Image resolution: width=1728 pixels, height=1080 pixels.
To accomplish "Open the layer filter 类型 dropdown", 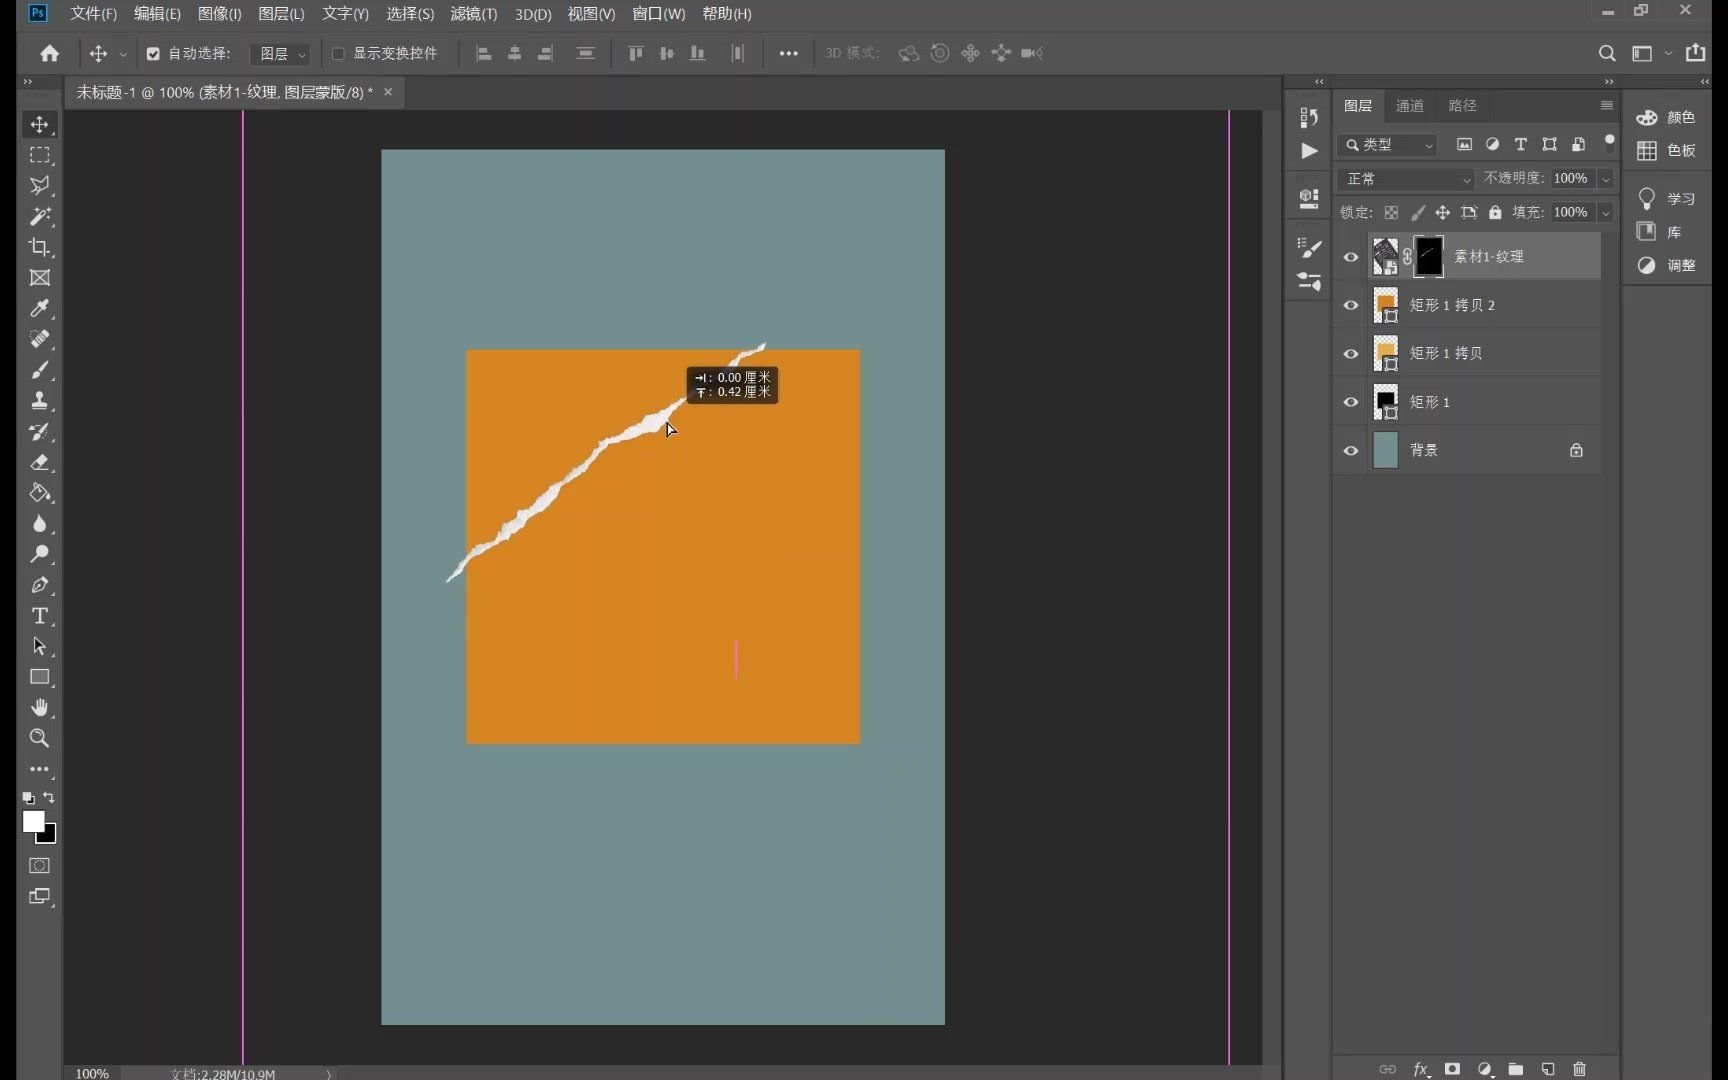I will click(1387, 145).
